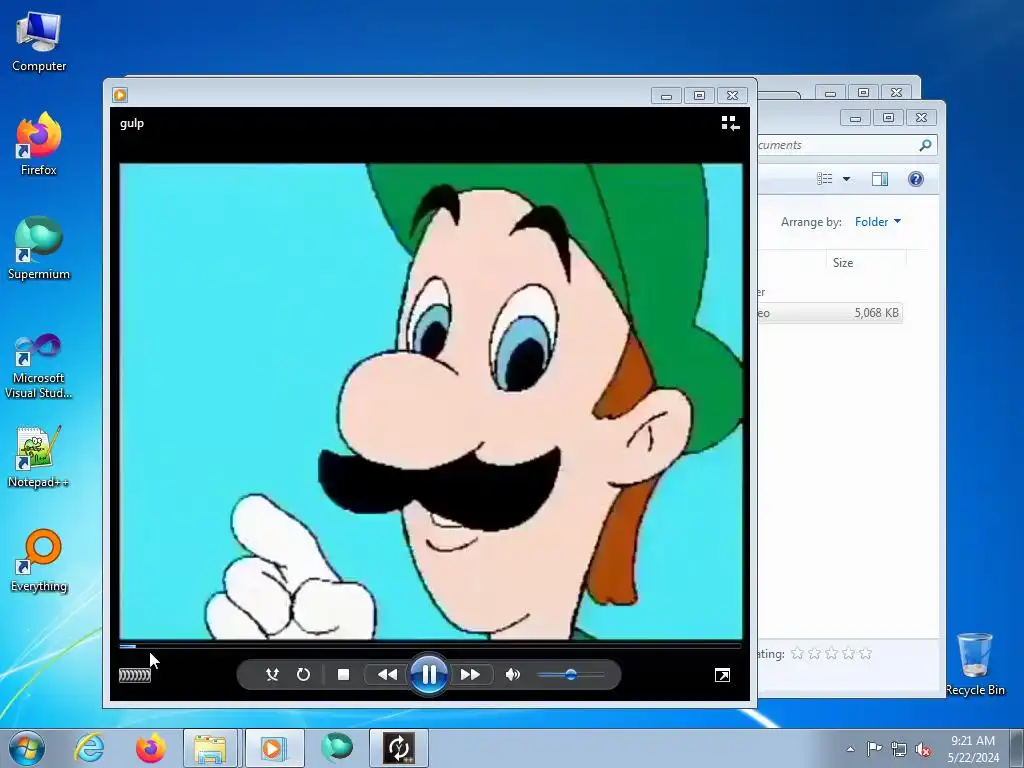Toggle shuffle mode in media player
The image size is (1024, 768).
coord(272,675)
